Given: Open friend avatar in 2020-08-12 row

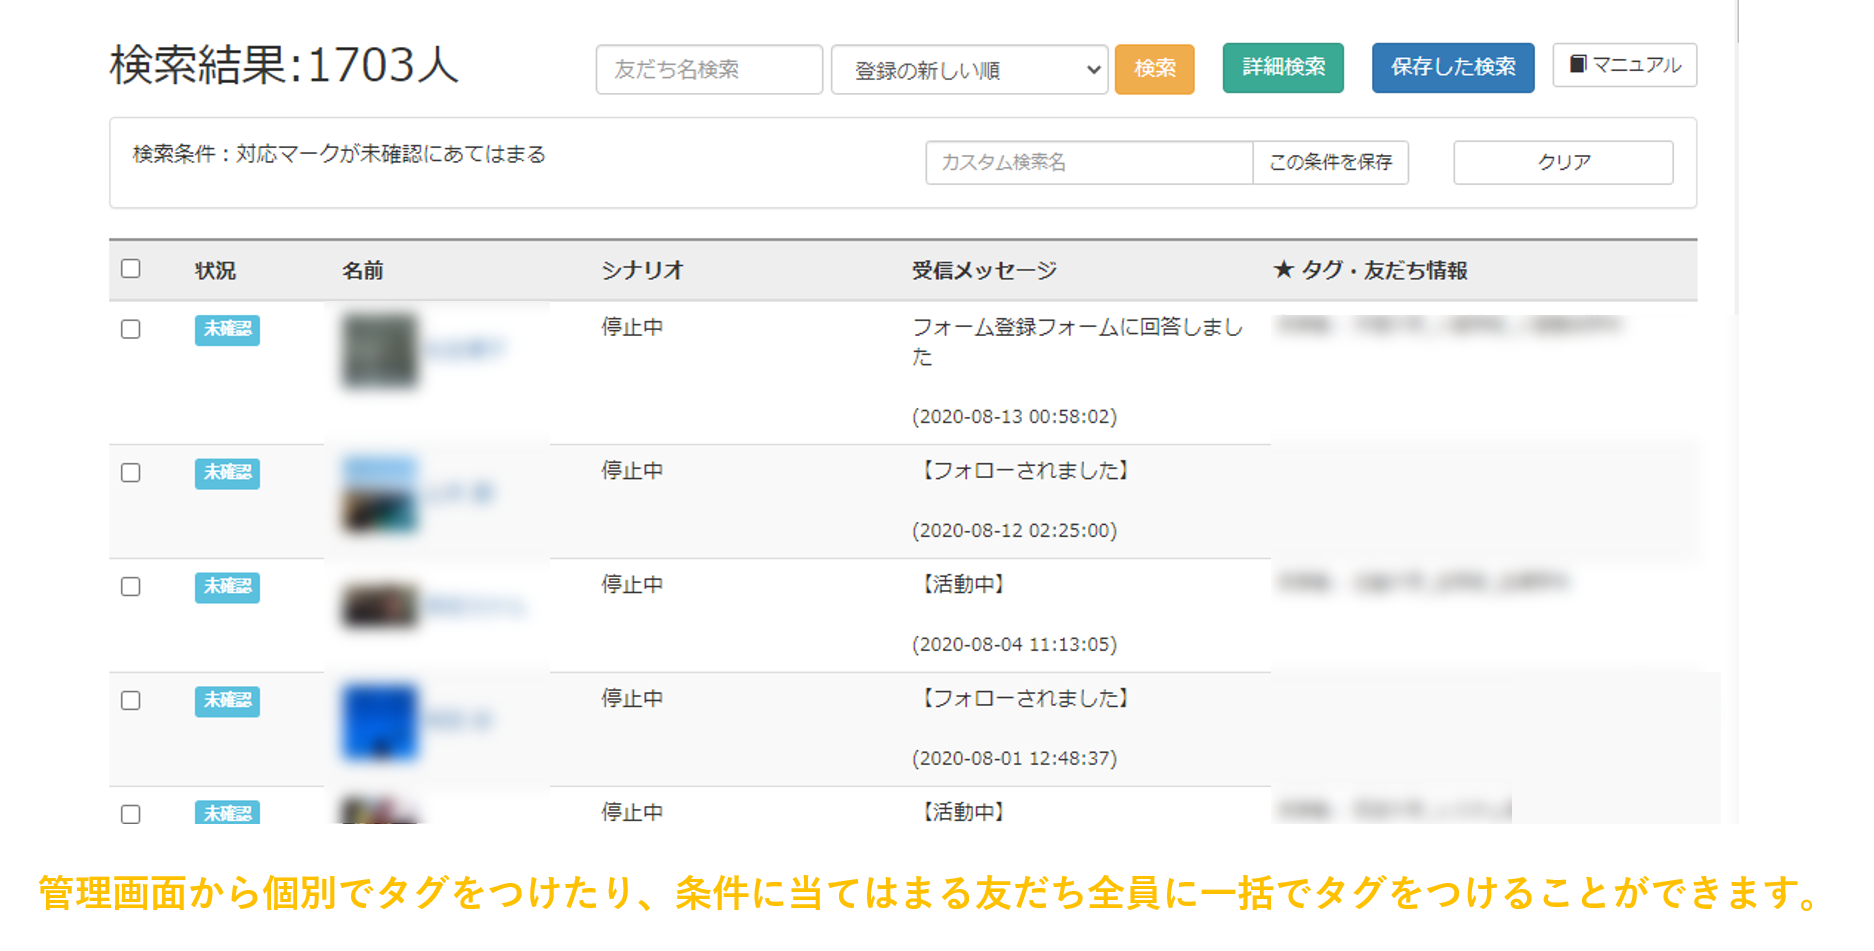Looking at the screenshot, I should click(379, 494).
